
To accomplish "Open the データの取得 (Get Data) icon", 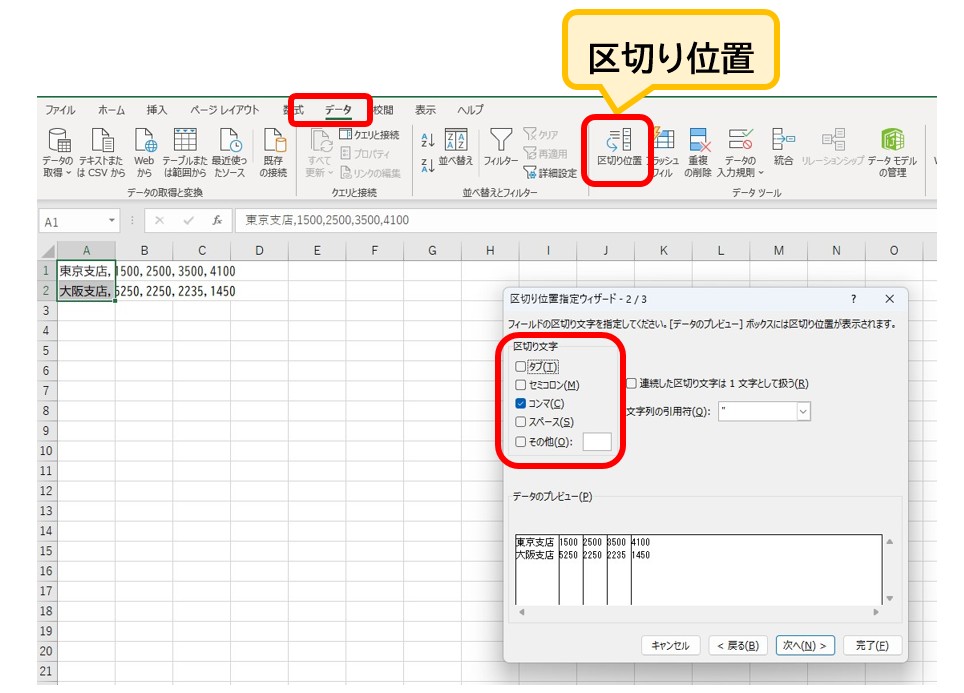I will click(x=58, y=140).
